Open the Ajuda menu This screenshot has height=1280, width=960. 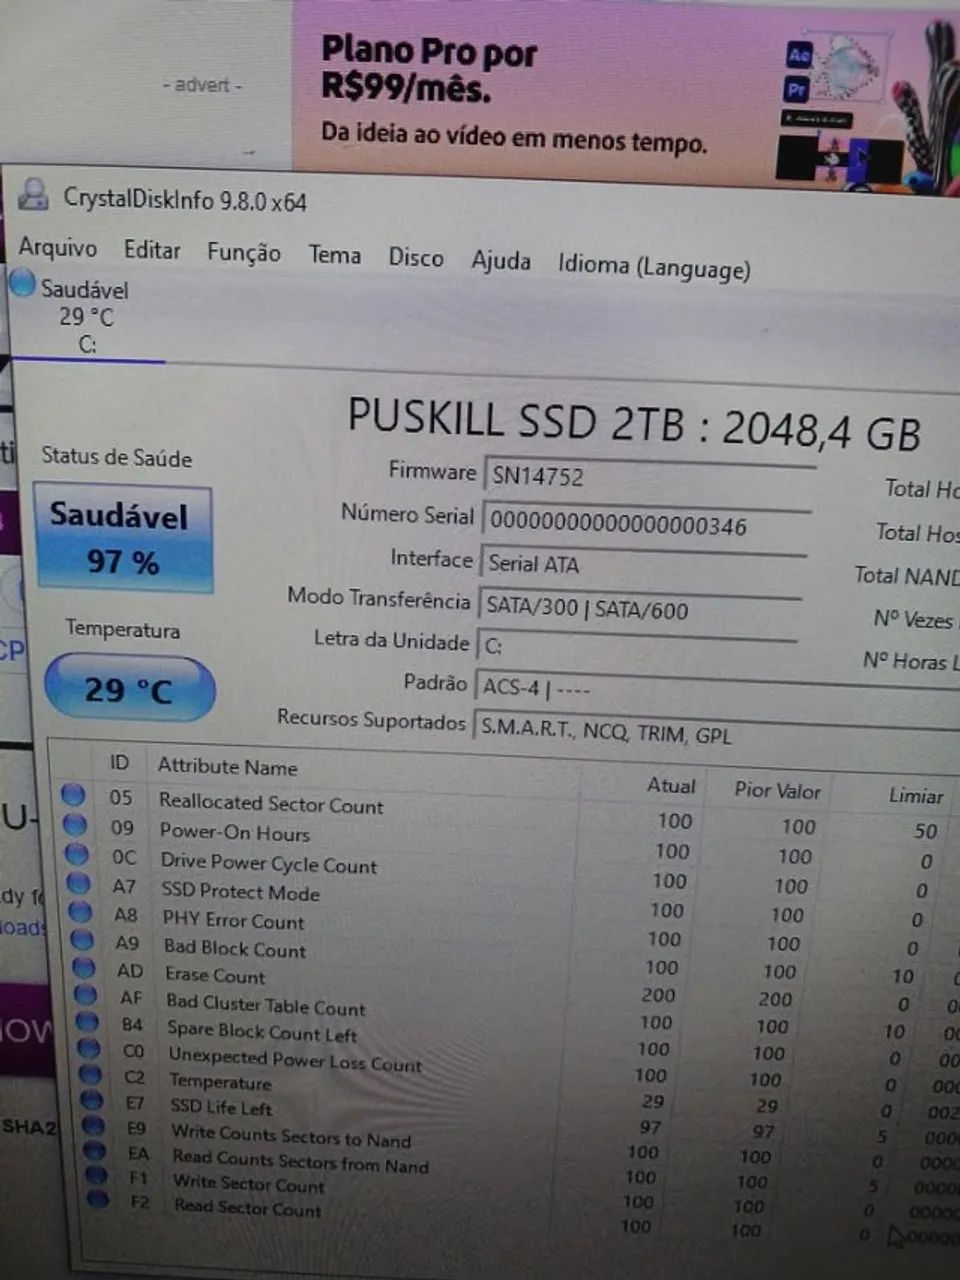[x=500, y=261]
